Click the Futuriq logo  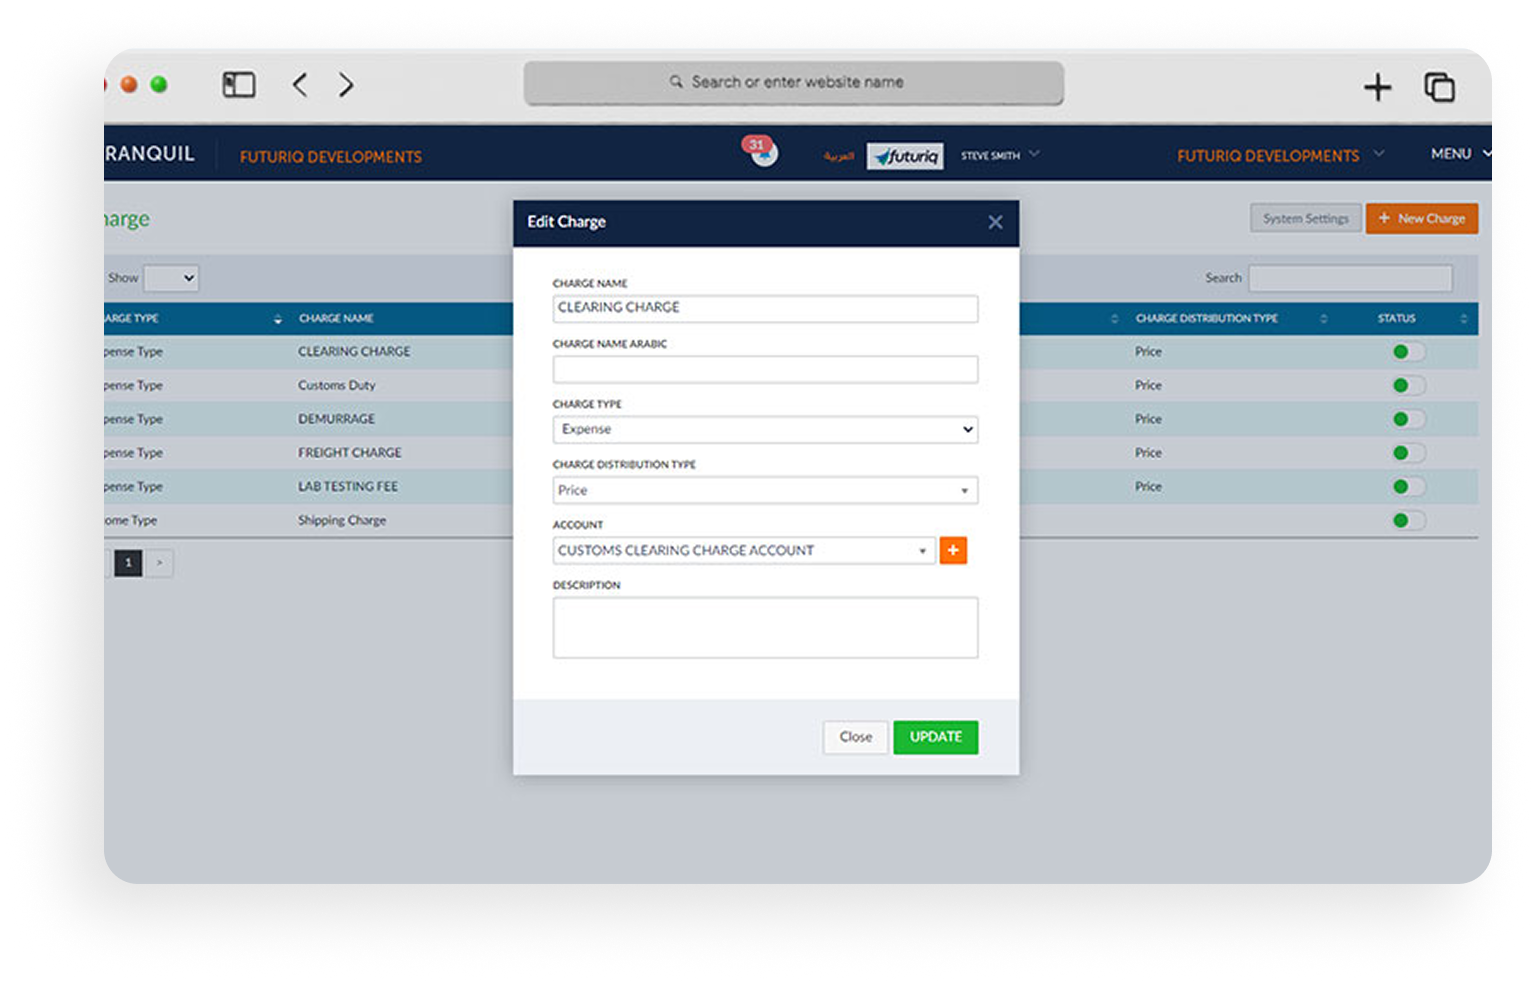905,156
